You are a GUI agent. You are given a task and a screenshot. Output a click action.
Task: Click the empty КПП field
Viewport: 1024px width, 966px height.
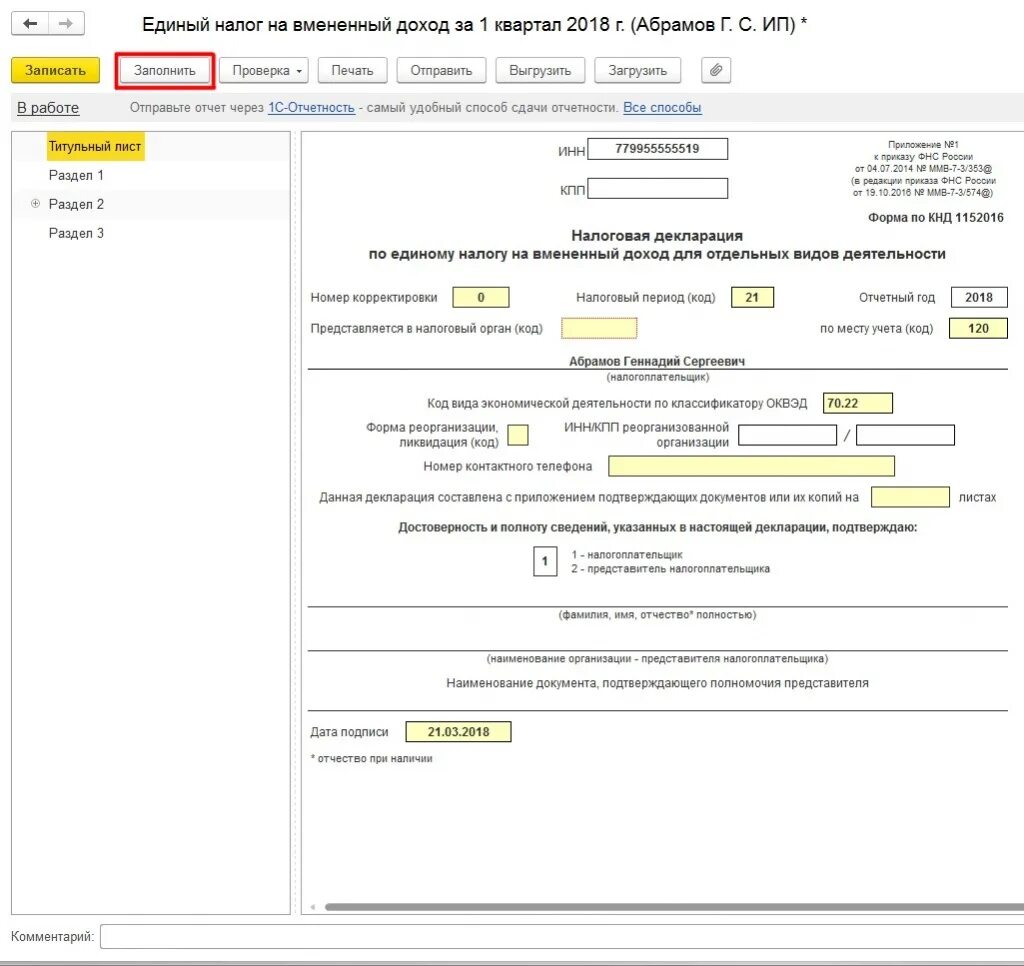pyautogui.click(x=658, y=189)
